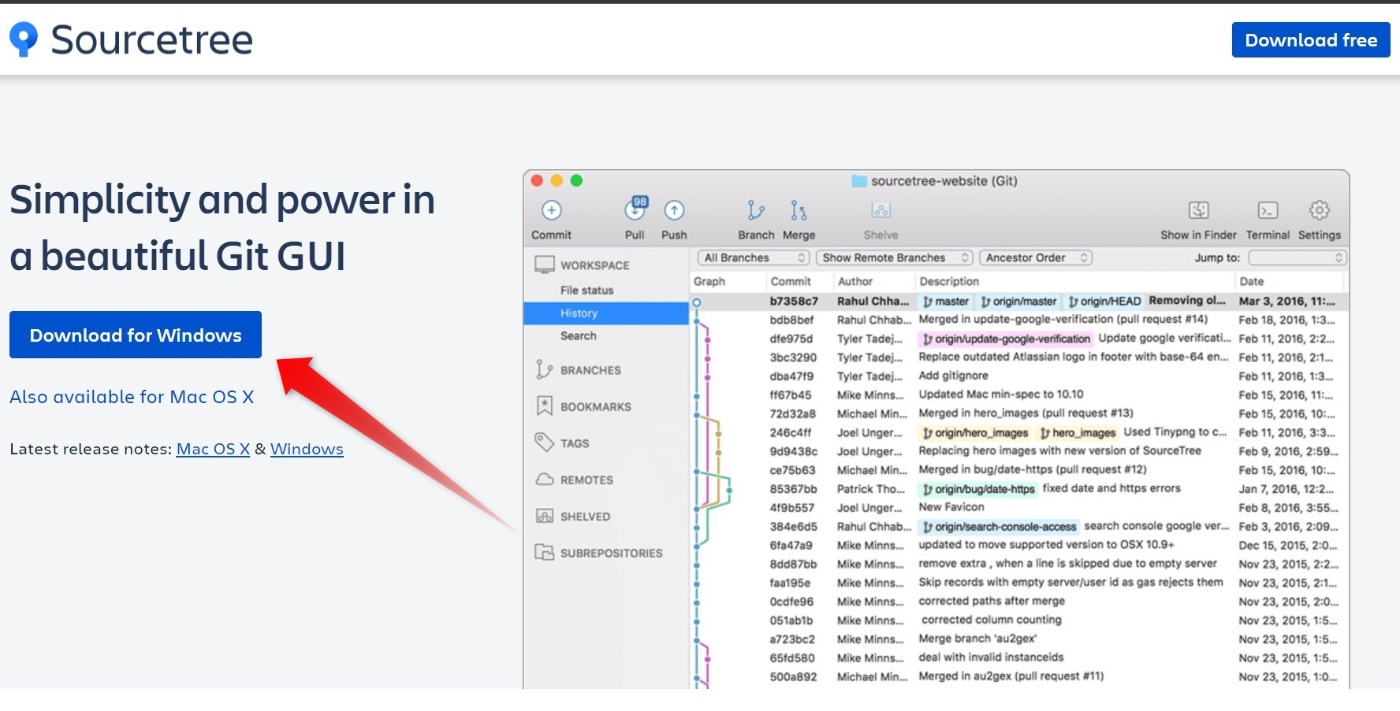Select the Add gitignore commit
This screenshot has width=1400, height=711.
[1018, 376]
